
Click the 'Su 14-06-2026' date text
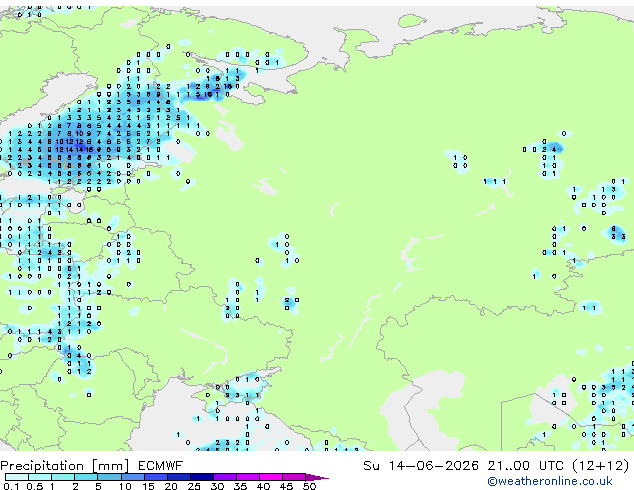click(421, 466)
